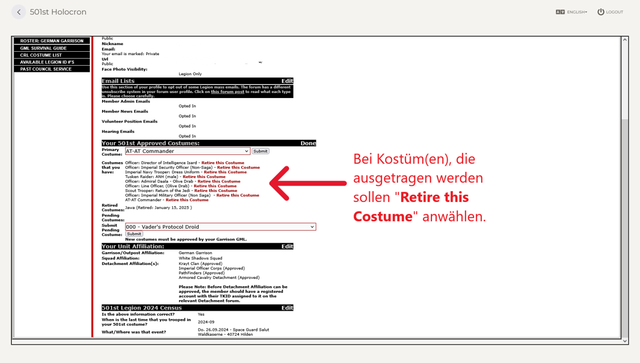Edit the Your Unit Affiliation section
The image size is (640, 363).
(x=287, y=246)
